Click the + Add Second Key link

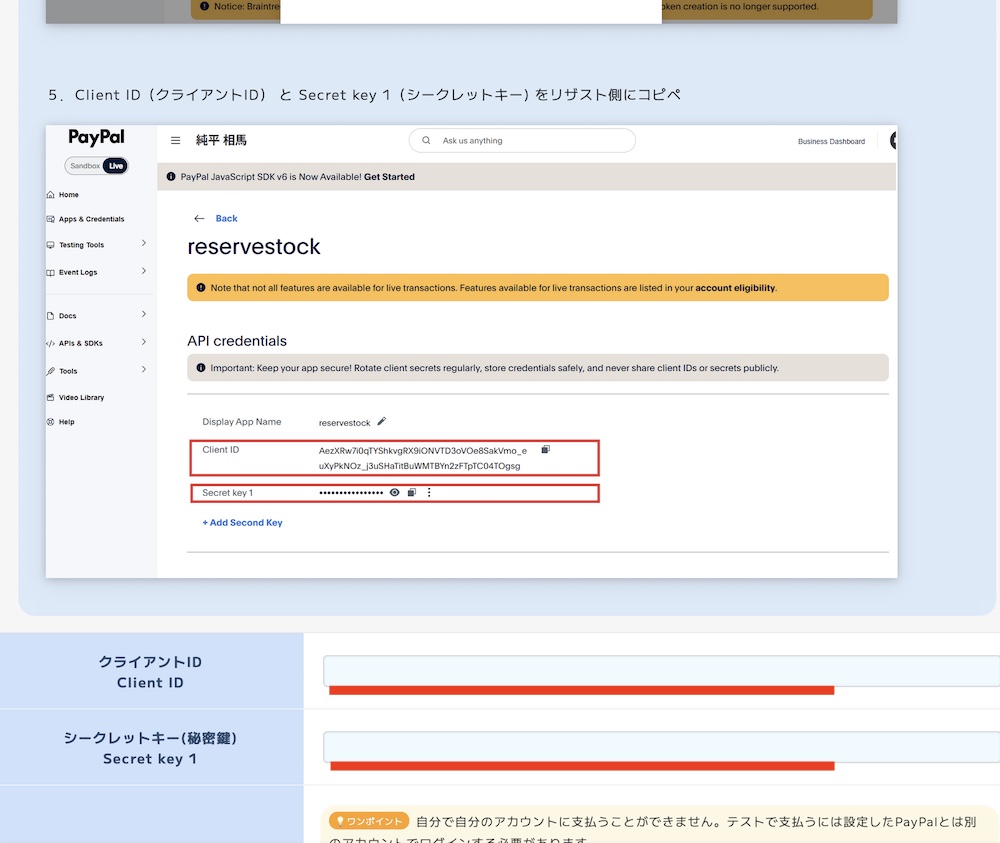pyautogui.click(x=242, y=523)
